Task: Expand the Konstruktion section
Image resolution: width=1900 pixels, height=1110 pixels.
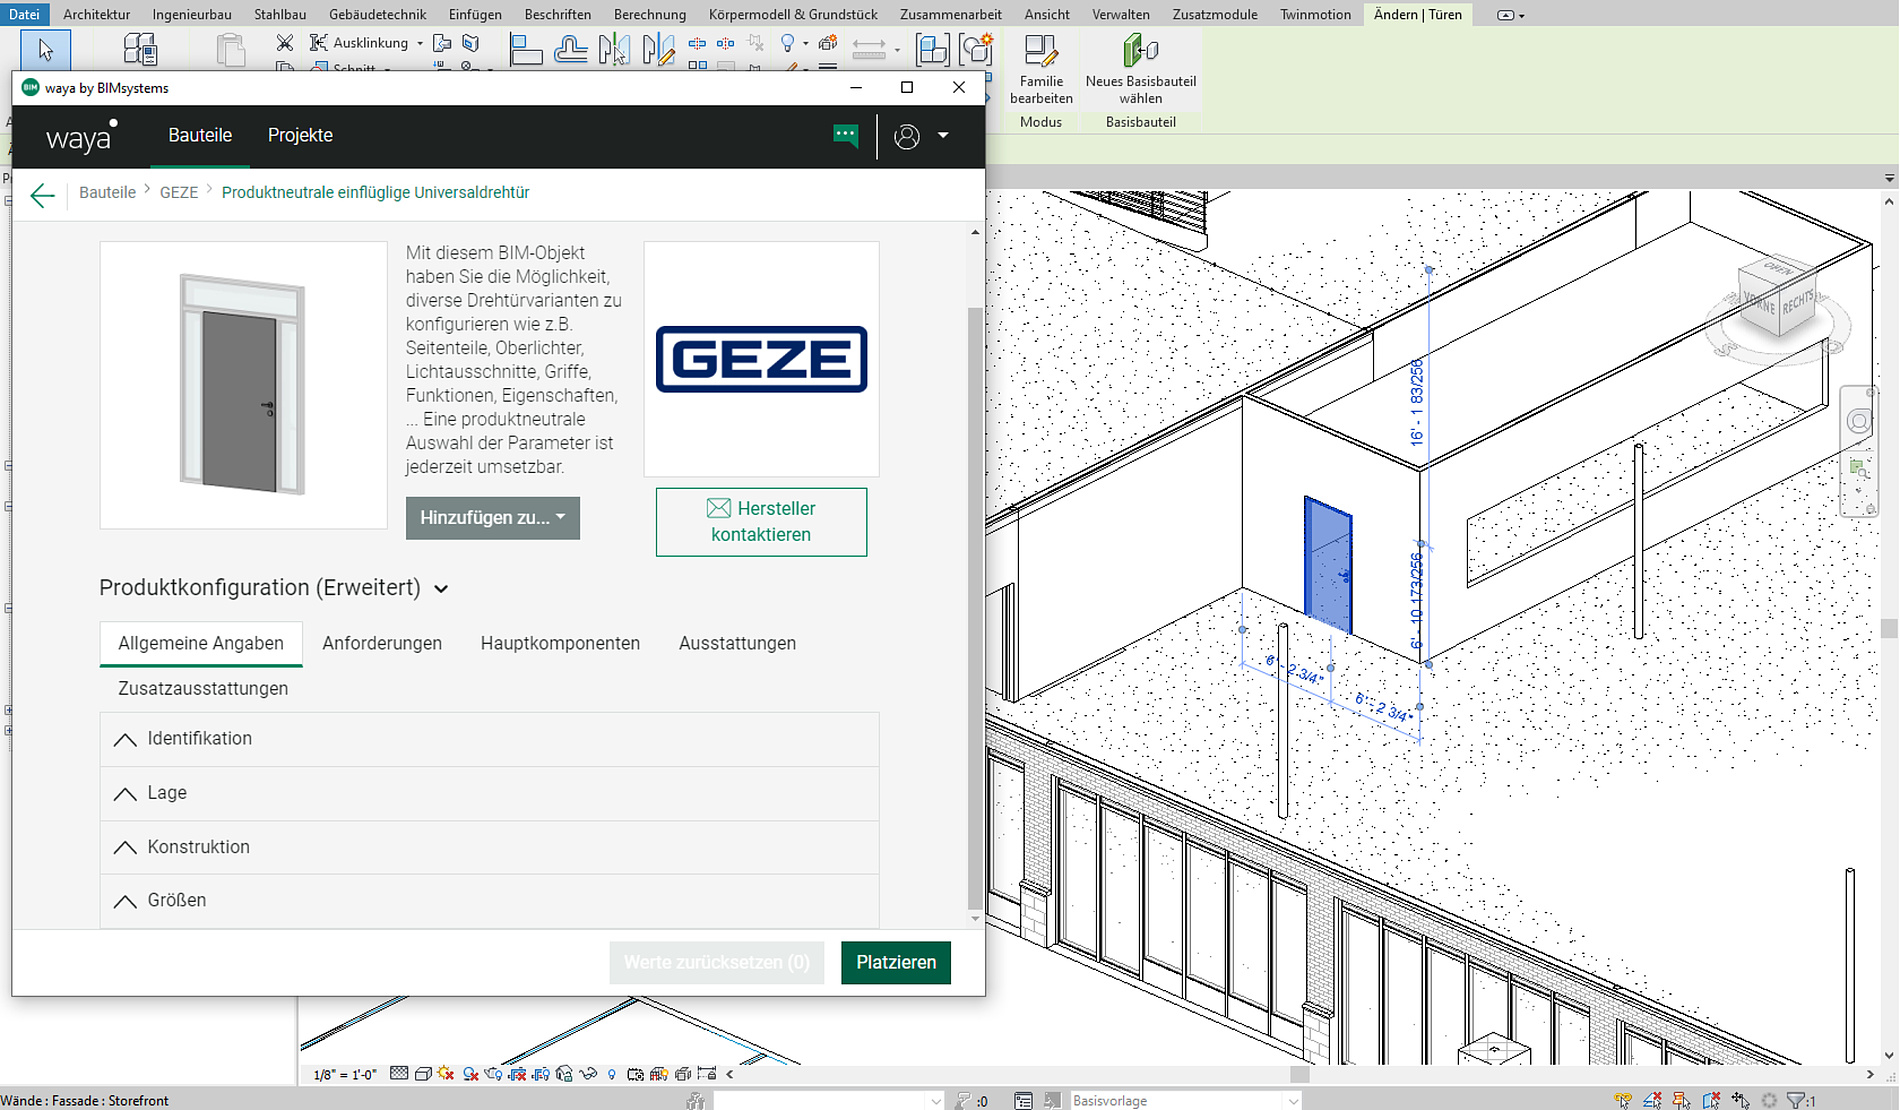Action: pos(489,847)
